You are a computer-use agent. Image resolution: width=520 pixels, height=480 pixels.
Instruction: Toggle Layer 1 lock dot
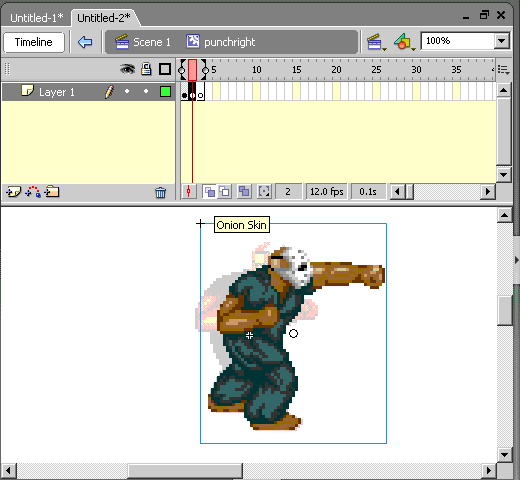pos(146,91)
